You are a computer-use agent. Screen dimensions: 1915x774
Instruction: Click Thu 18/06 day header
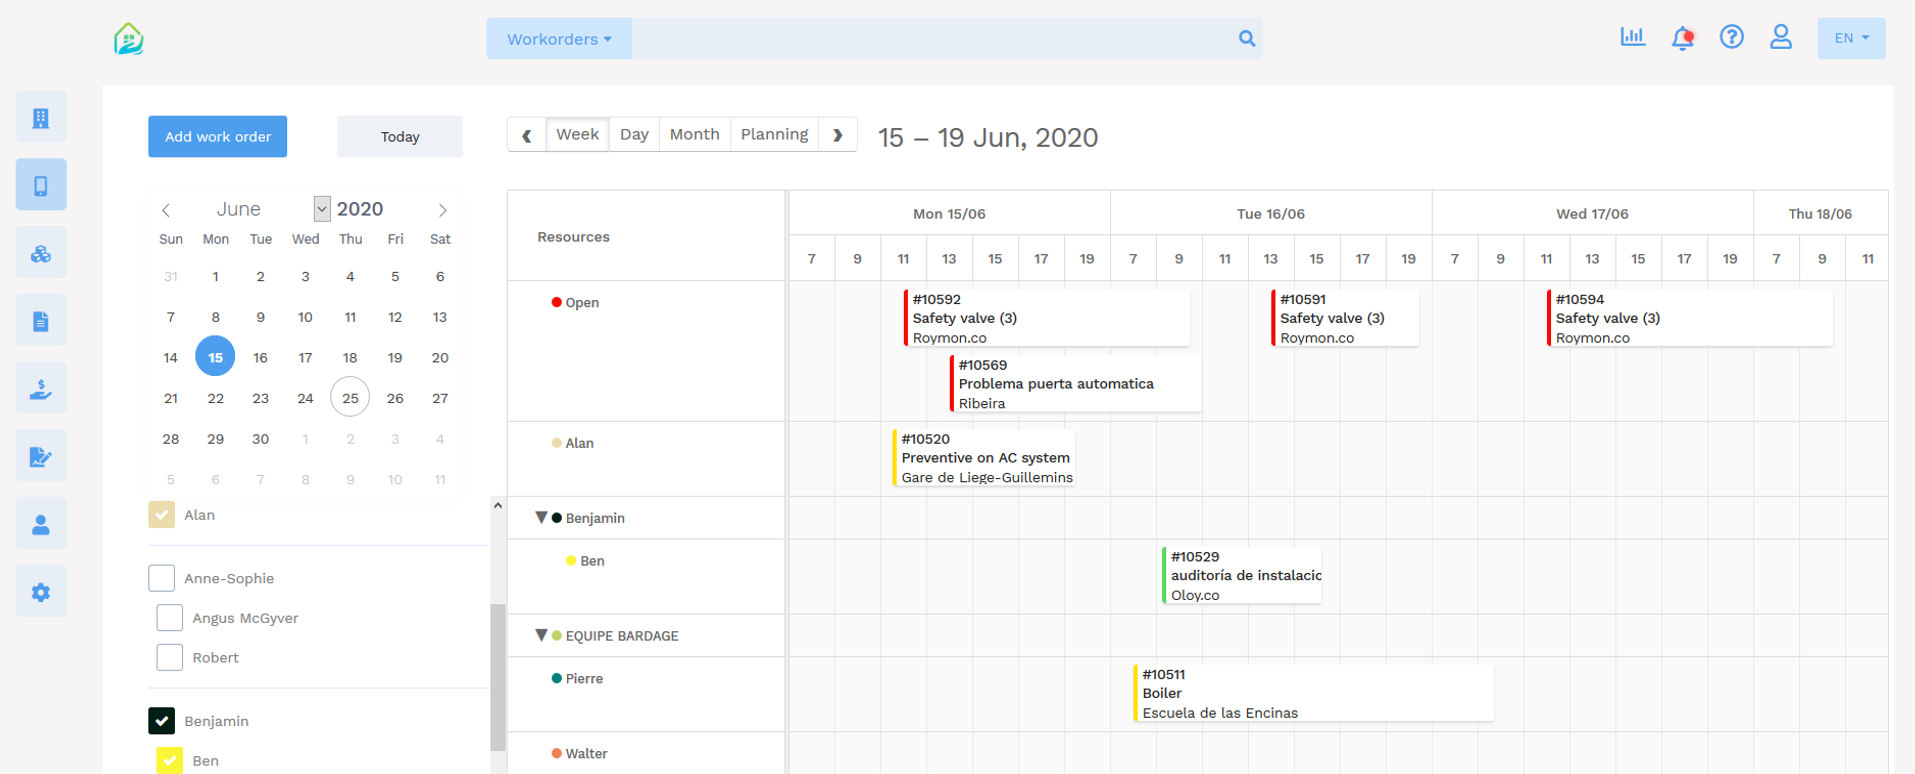click(x=1820, y=214)
